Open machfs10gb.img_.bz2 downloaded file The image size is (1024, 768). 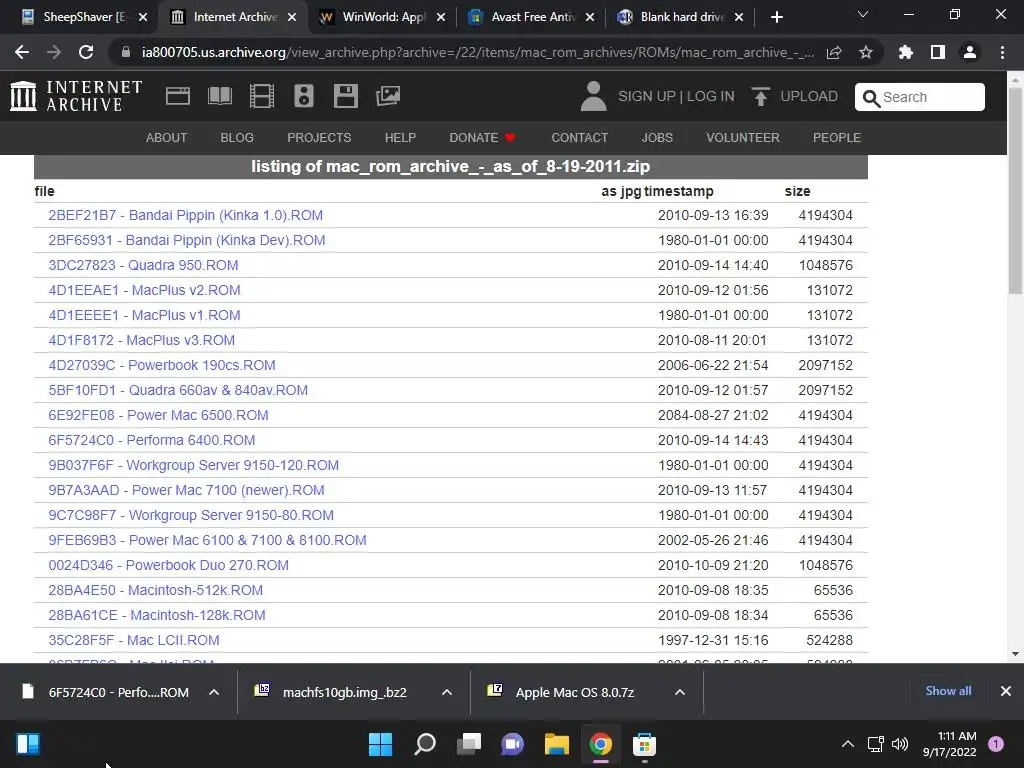click(345, 692)
